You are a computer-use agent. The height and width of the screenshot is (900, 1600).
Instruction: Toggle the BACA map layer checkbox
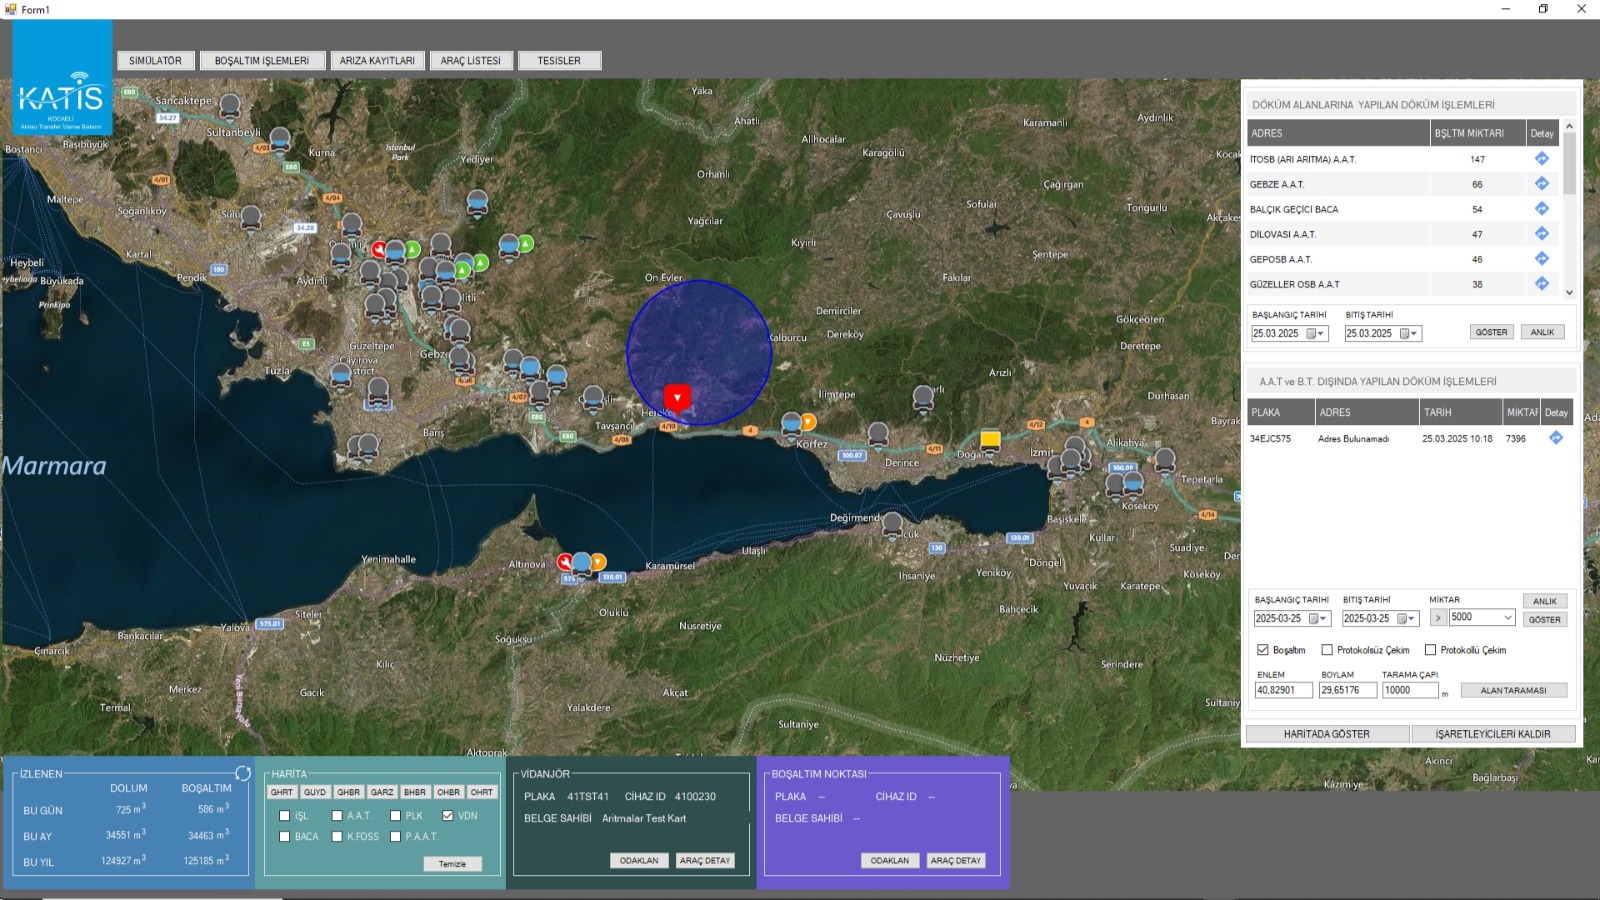(x=285, y=837)
